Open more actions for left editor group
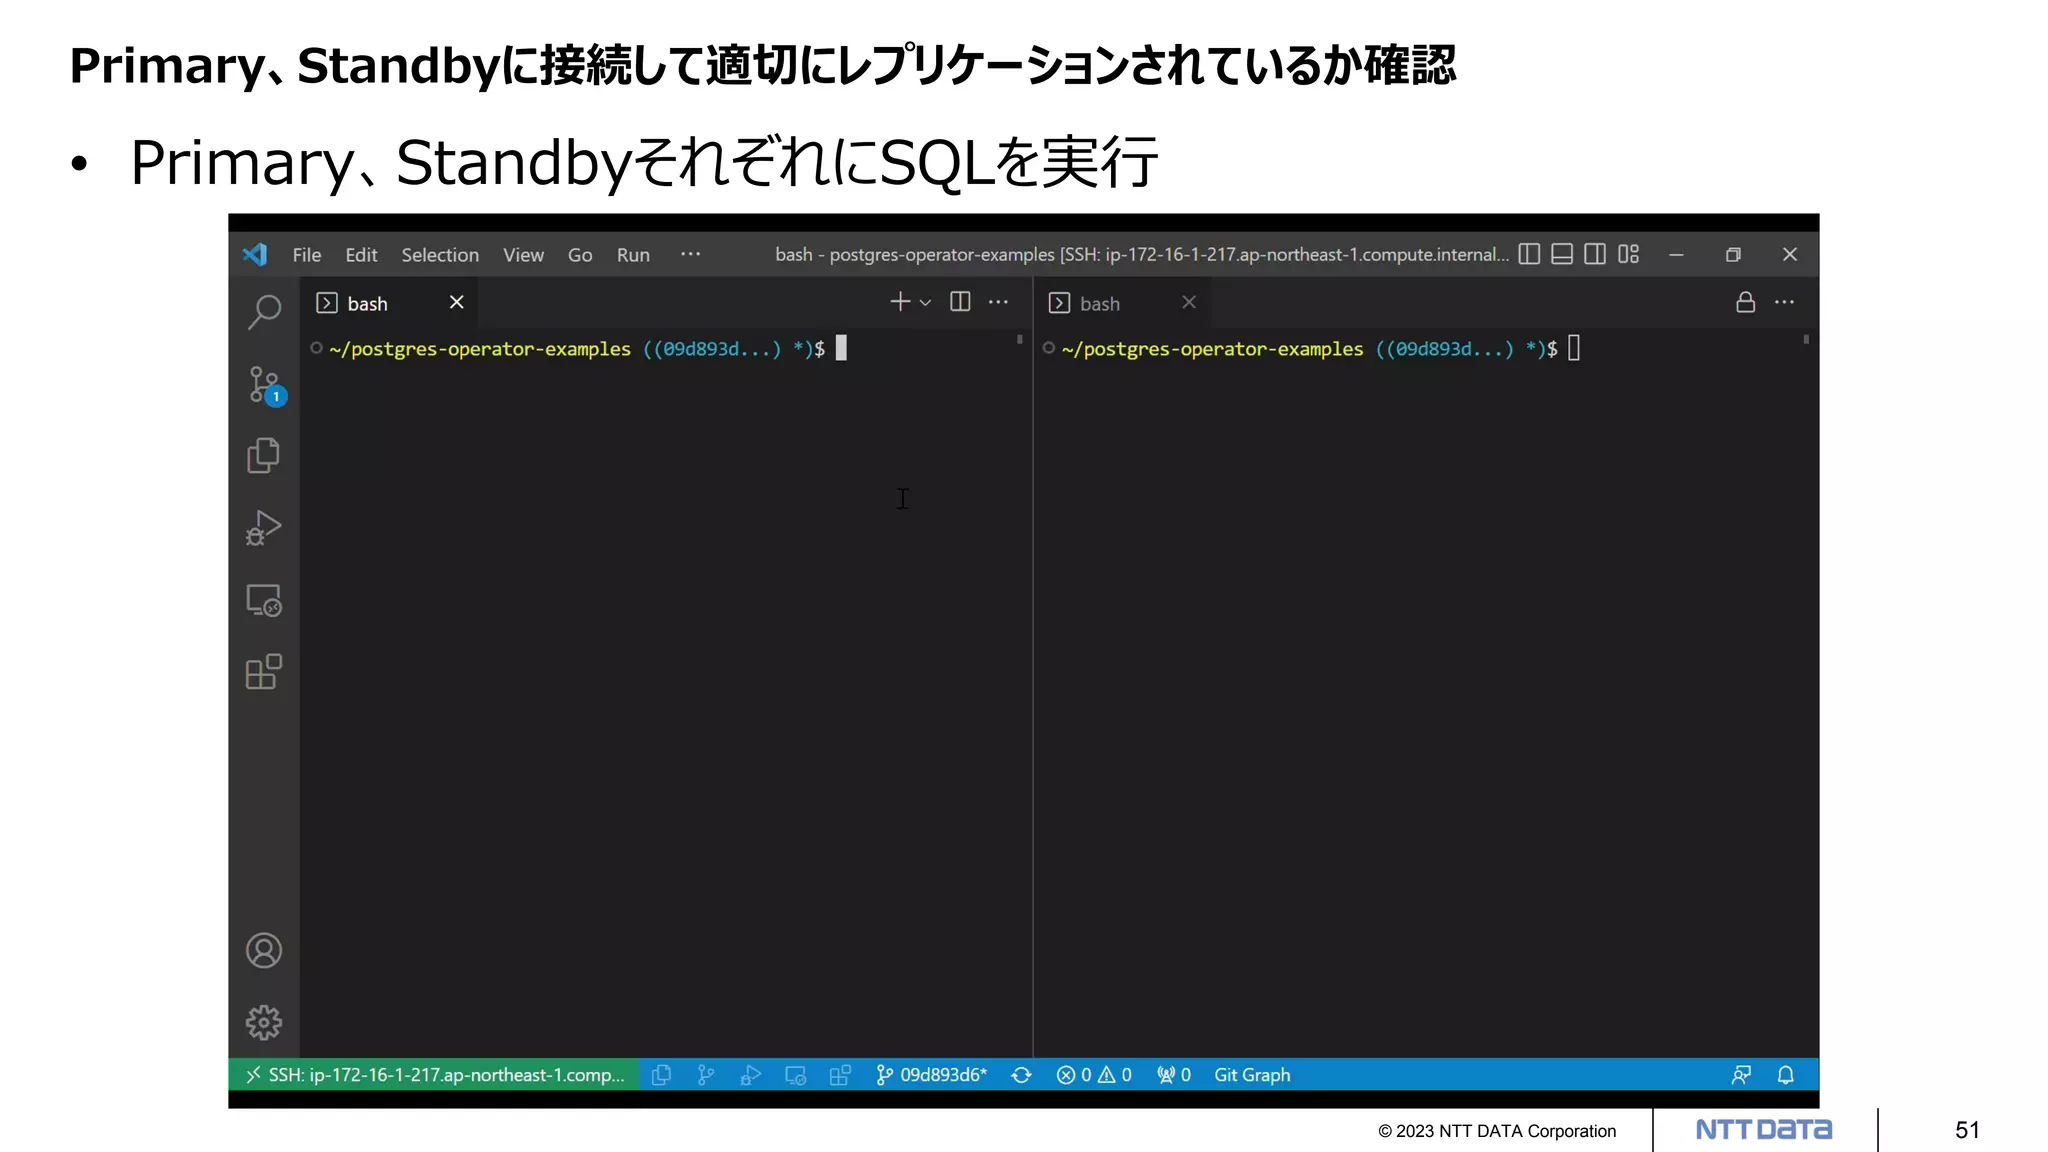 pyautogui.click(x=998, y=302)
